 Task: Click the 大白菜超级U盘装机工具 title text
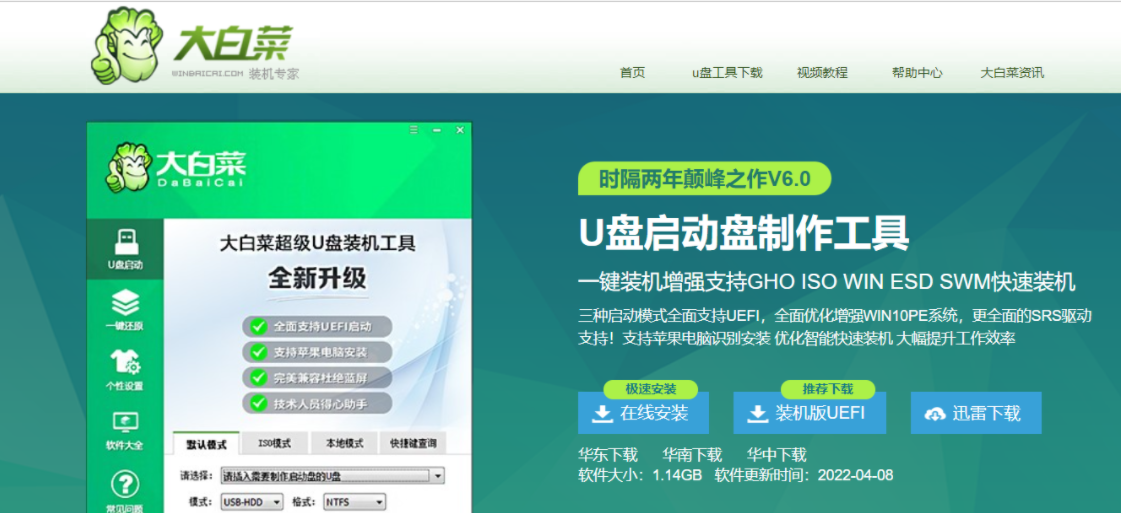click(317, 243)
